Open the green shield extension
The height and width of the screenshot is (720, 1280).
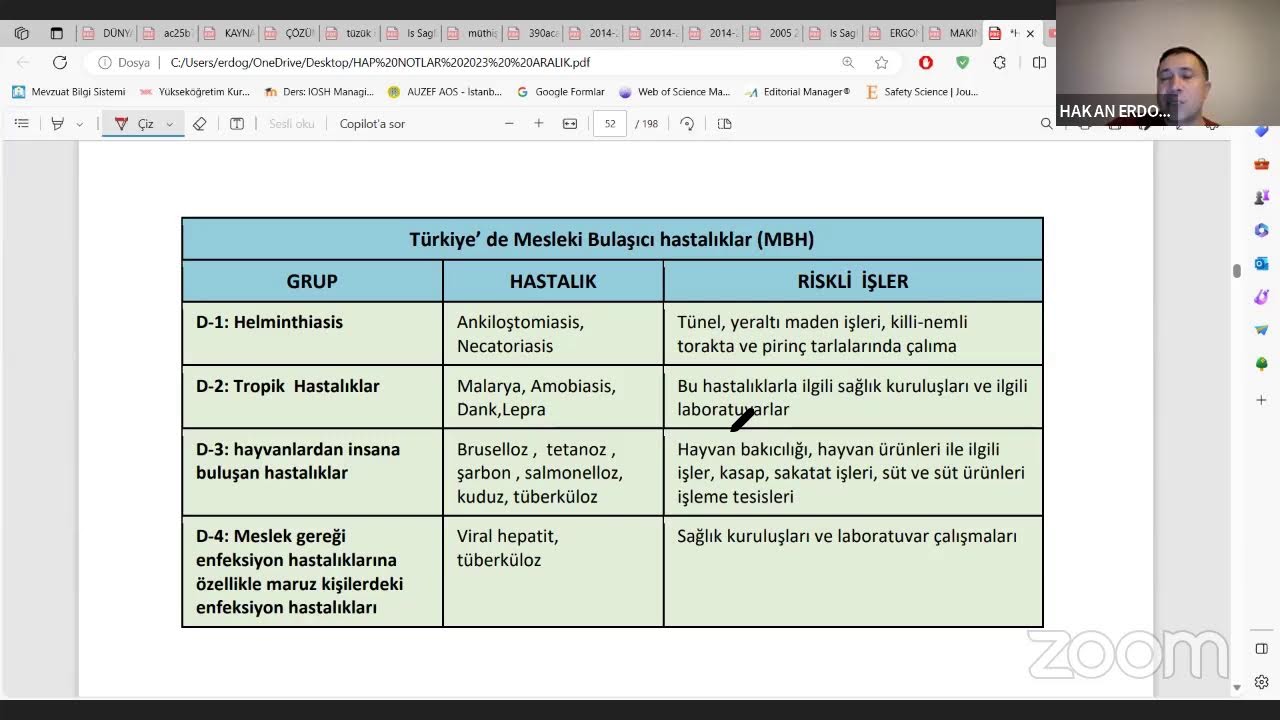click(x=962, y=62)
